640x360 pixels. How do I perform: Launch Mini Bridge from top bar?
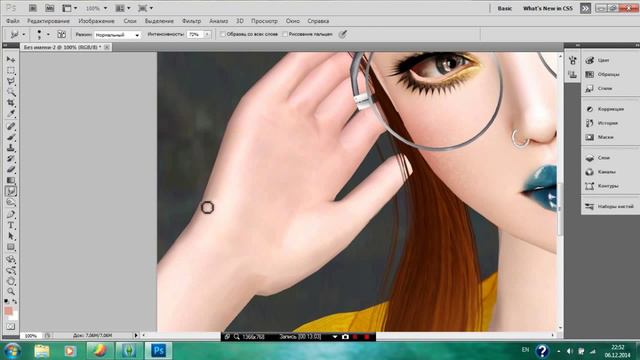pyautogui.click(x=49, y=8)
